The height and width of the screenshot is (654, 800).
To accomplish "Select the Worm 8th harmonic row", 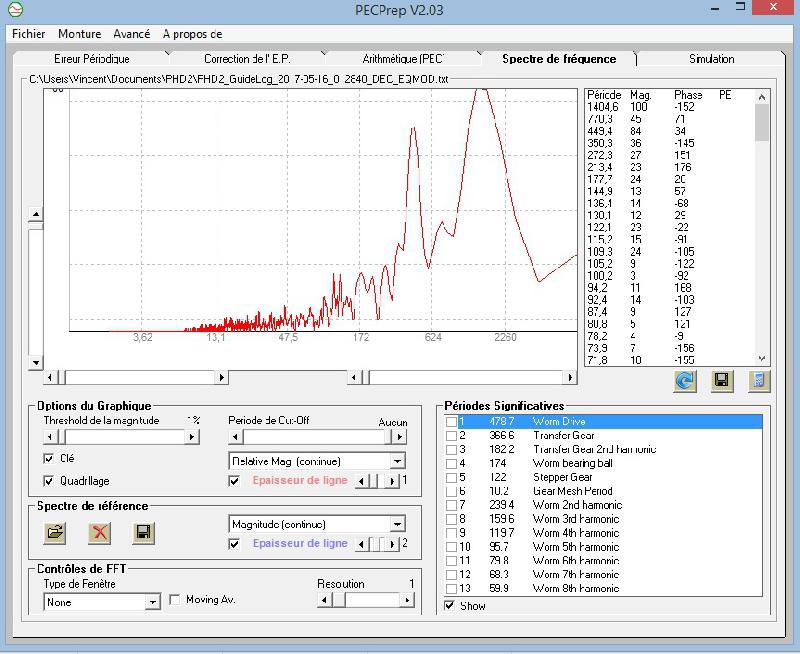I will click(604, 588).
